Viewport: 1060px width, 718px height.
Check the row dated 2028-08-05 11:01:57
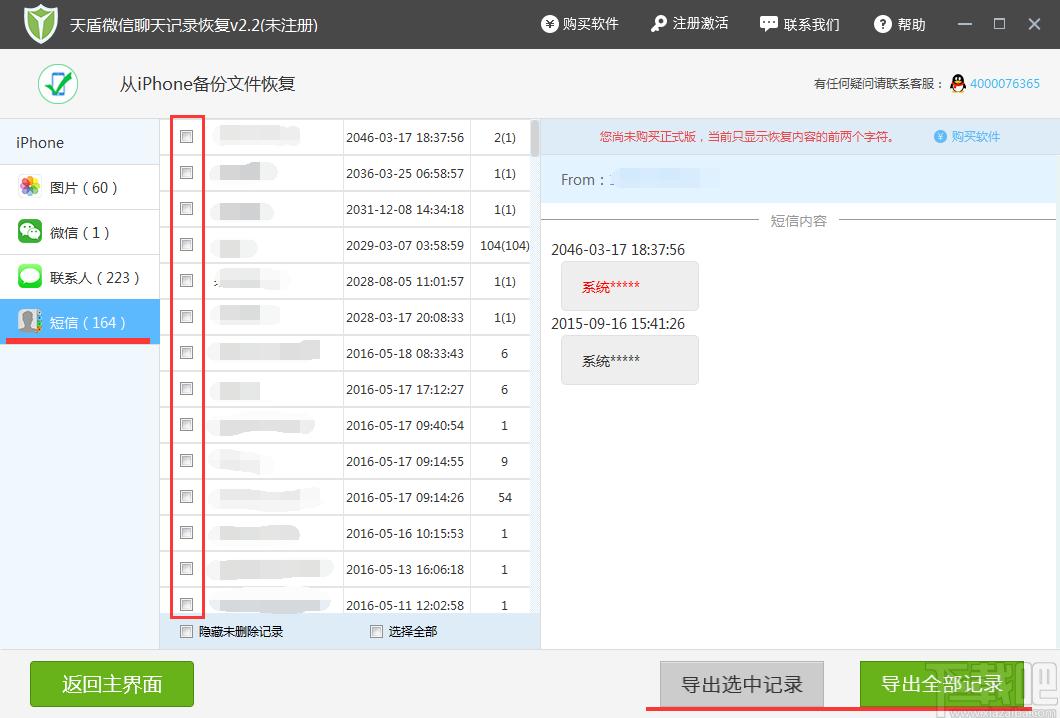tap(187, 281)
